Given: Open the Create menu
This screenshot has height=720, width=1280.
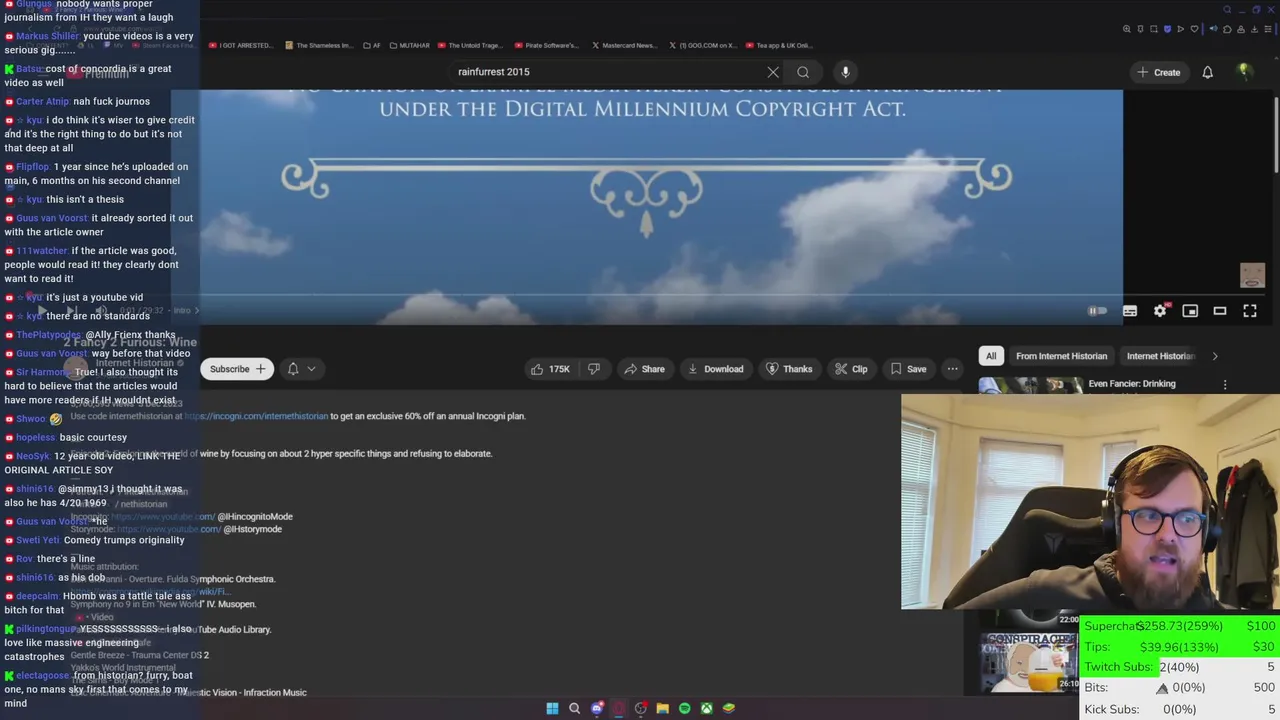Looking at the screenshot, I should 1158,72.
